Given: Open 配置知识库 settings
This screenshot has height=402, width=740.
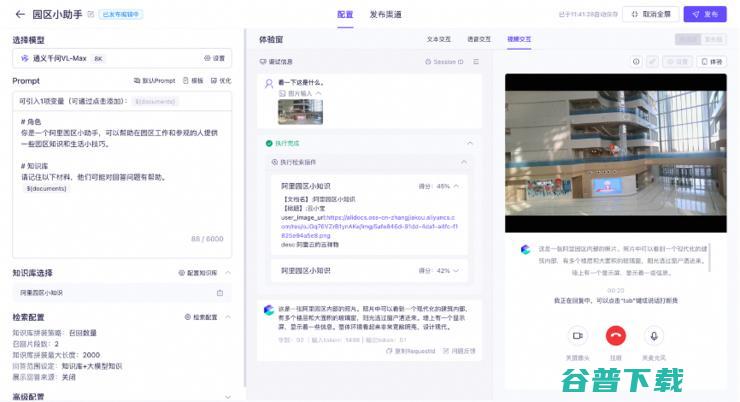Looking at the screenshot, I should 198,273.
